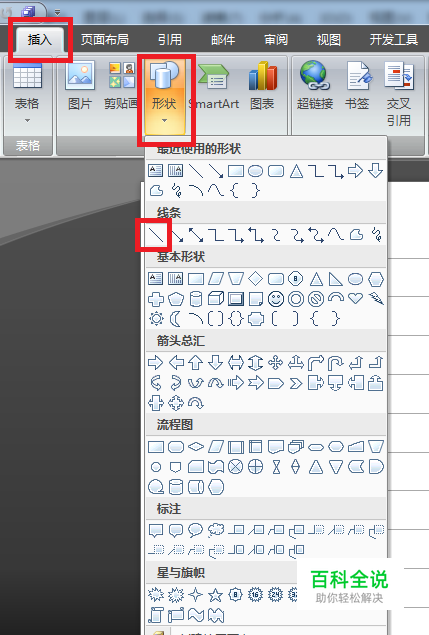Choose the sun shape

156,319
